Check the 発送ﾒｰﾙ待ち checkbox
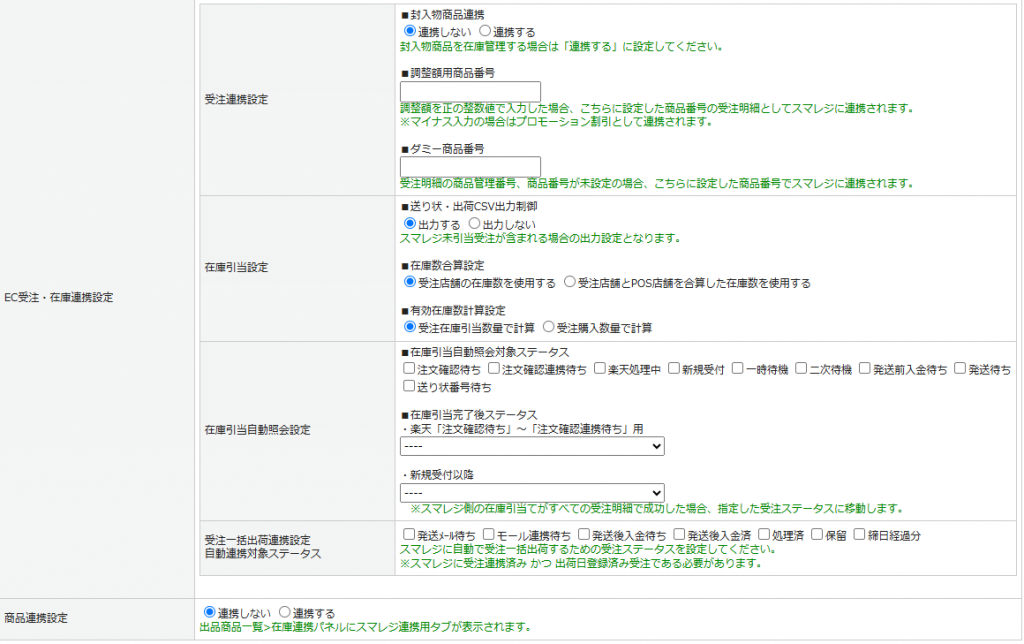 pyautogui.click(x=409, y=534)
